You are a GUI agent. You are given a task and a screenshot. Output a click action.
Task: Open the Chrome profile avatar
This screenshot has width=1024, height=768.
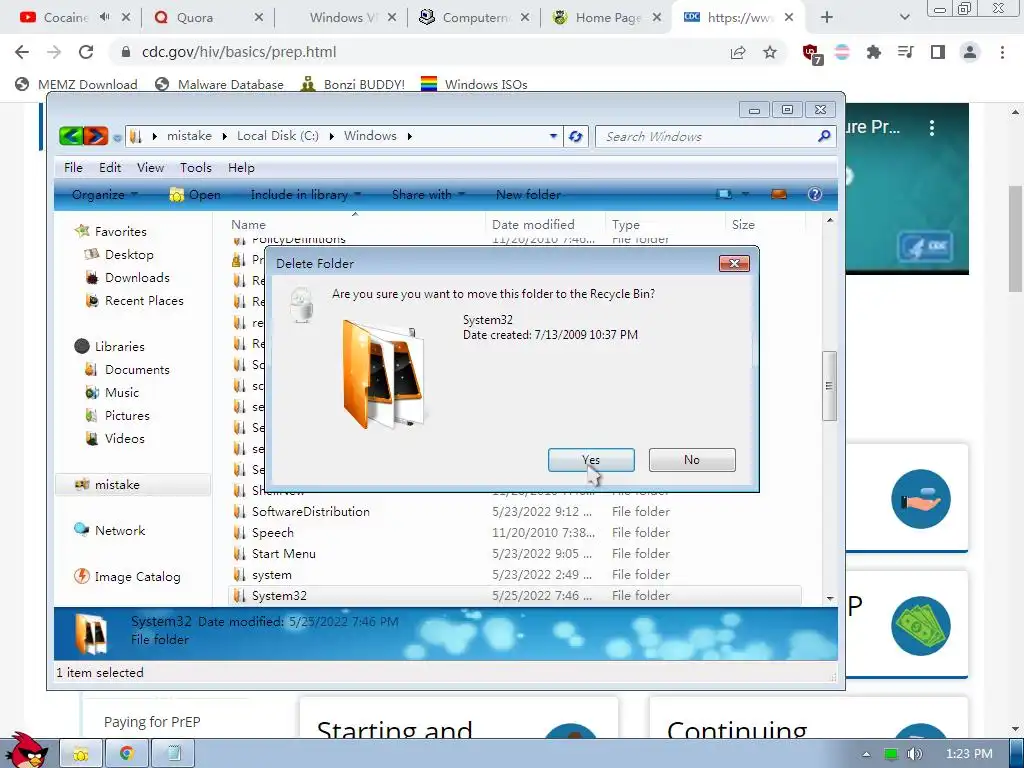tap(970, 52)
